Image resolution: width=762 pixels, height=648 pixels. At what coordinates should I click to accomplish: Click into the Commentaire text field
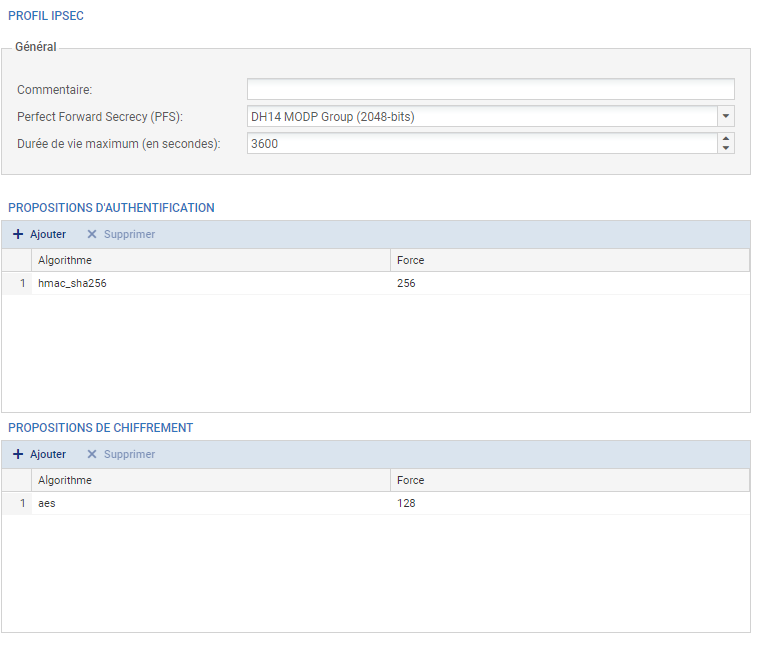490,89
